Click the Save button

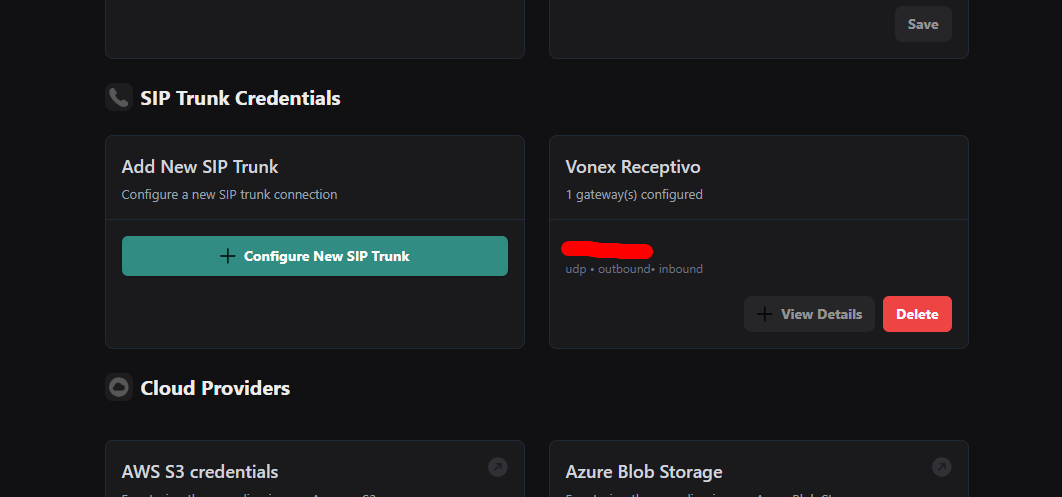pos(922,24)
